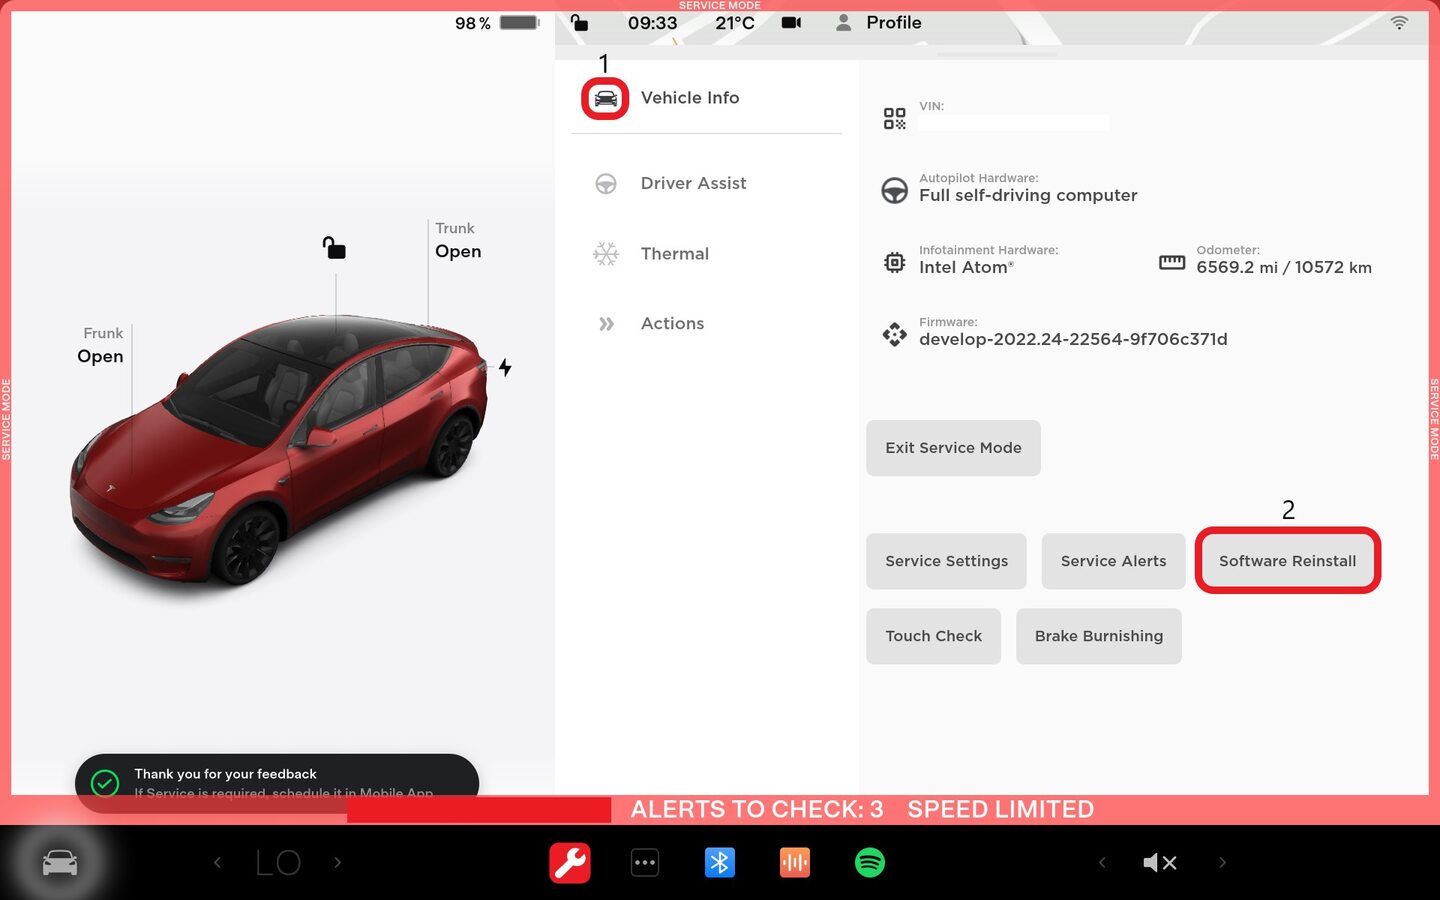Raise volume with arrow right of speaker

(x=1222, y=862)
